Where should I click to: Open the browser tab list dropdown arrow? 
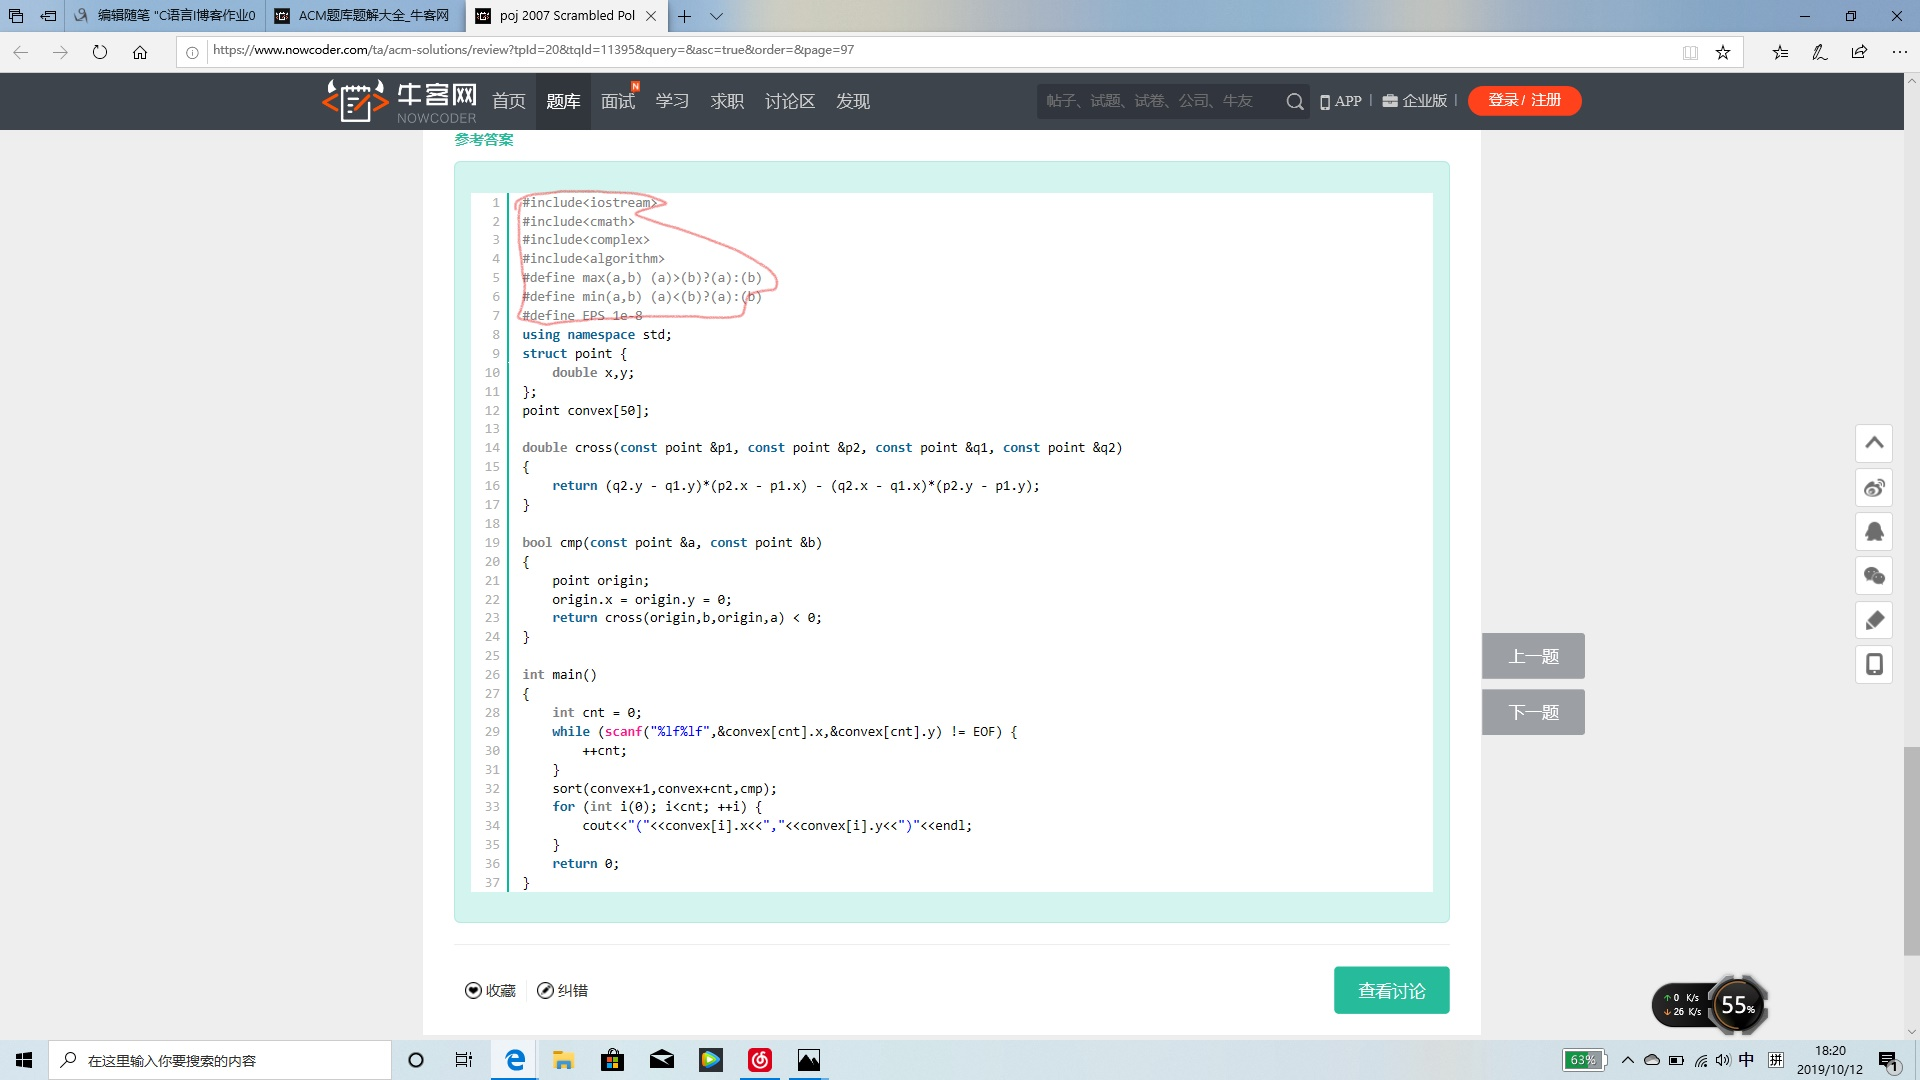click(716, 16)
